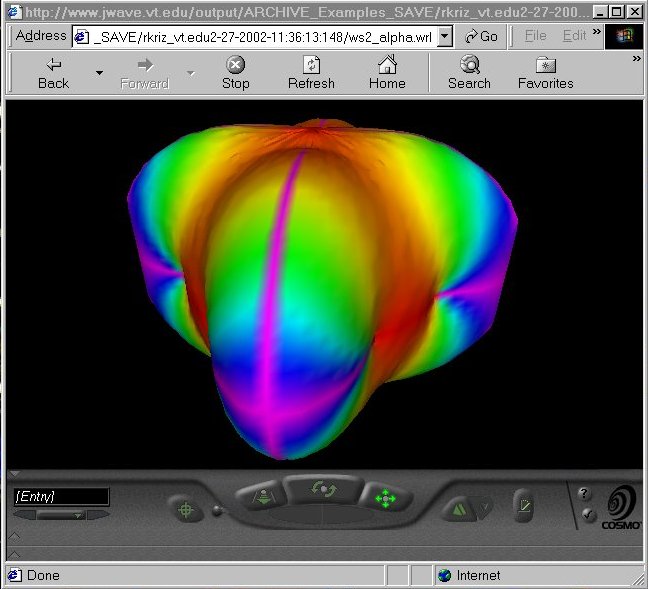
Task: Open Cosmo Player help question mark
Action: click(x=584, y=493)
